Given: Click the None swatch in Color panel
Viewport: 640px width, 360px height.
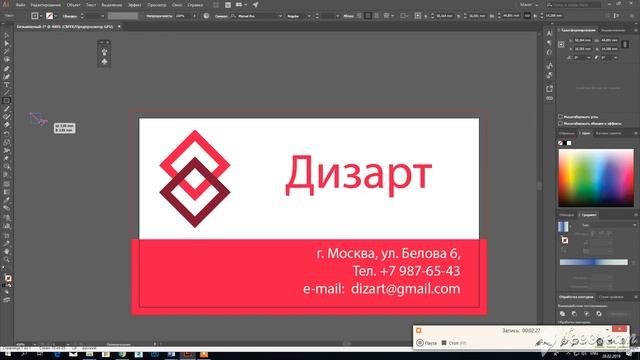Looking at the screenshot, I should click(x=560, y=143).
